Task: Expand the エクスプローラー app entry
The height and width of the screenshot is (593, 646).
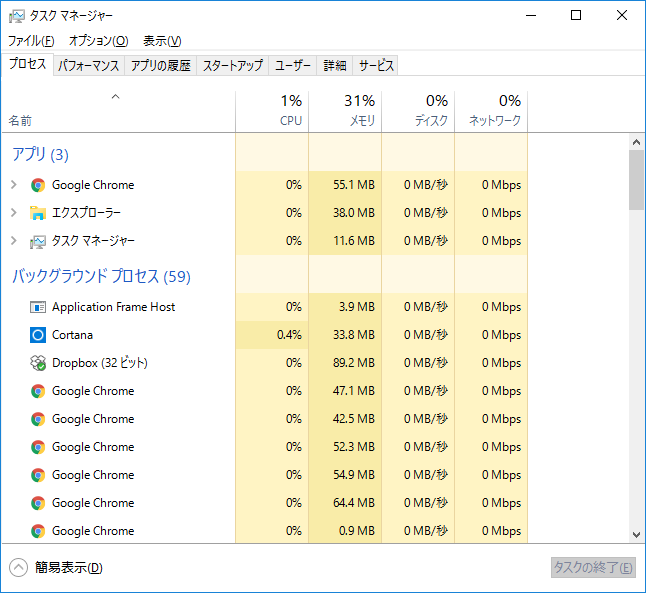Action: 13,213
